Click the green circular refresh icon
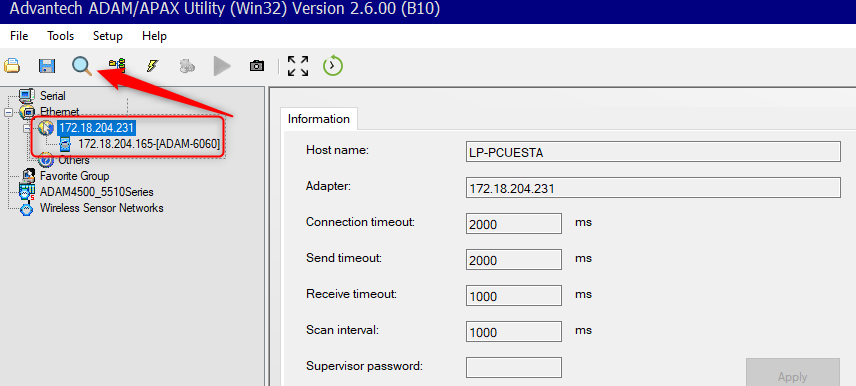The width and height of the screenshot is (856, 386). click(x=332, y=66)
